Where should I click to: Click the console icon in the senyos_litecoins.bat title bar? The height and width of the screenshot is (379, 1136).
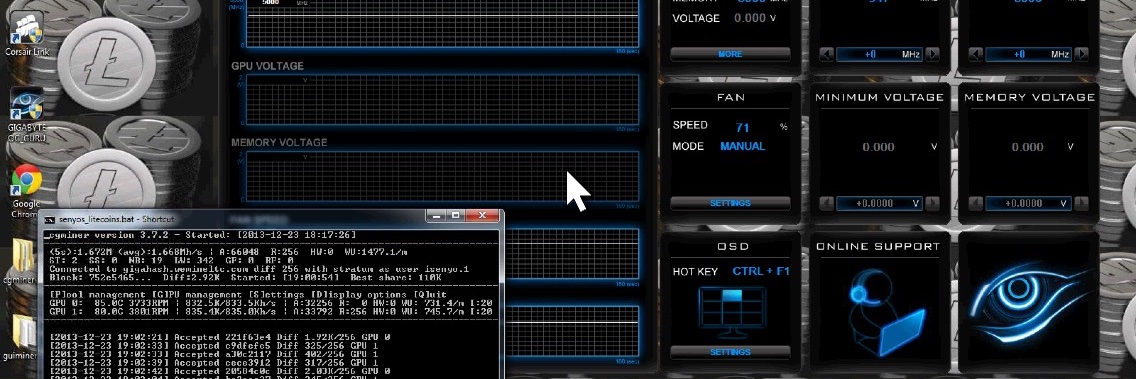pos(50,219)
